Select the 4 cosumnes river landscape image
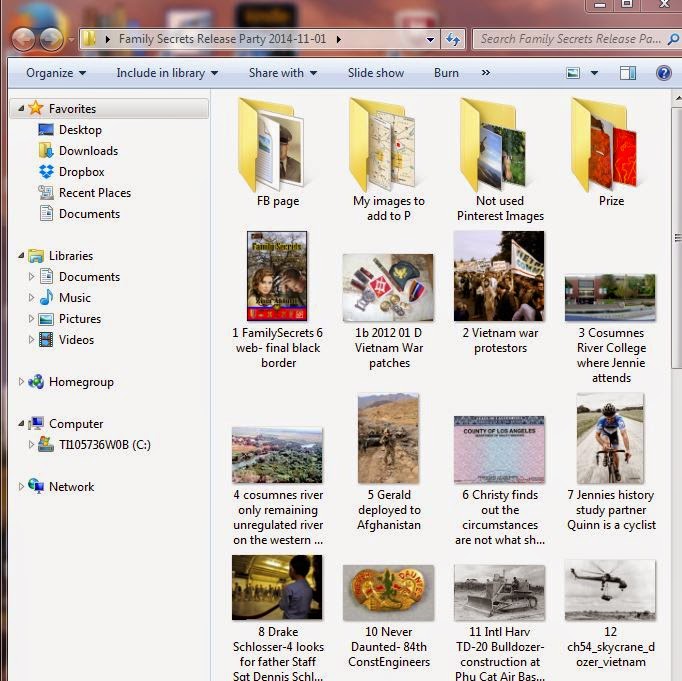 (277, 455)
